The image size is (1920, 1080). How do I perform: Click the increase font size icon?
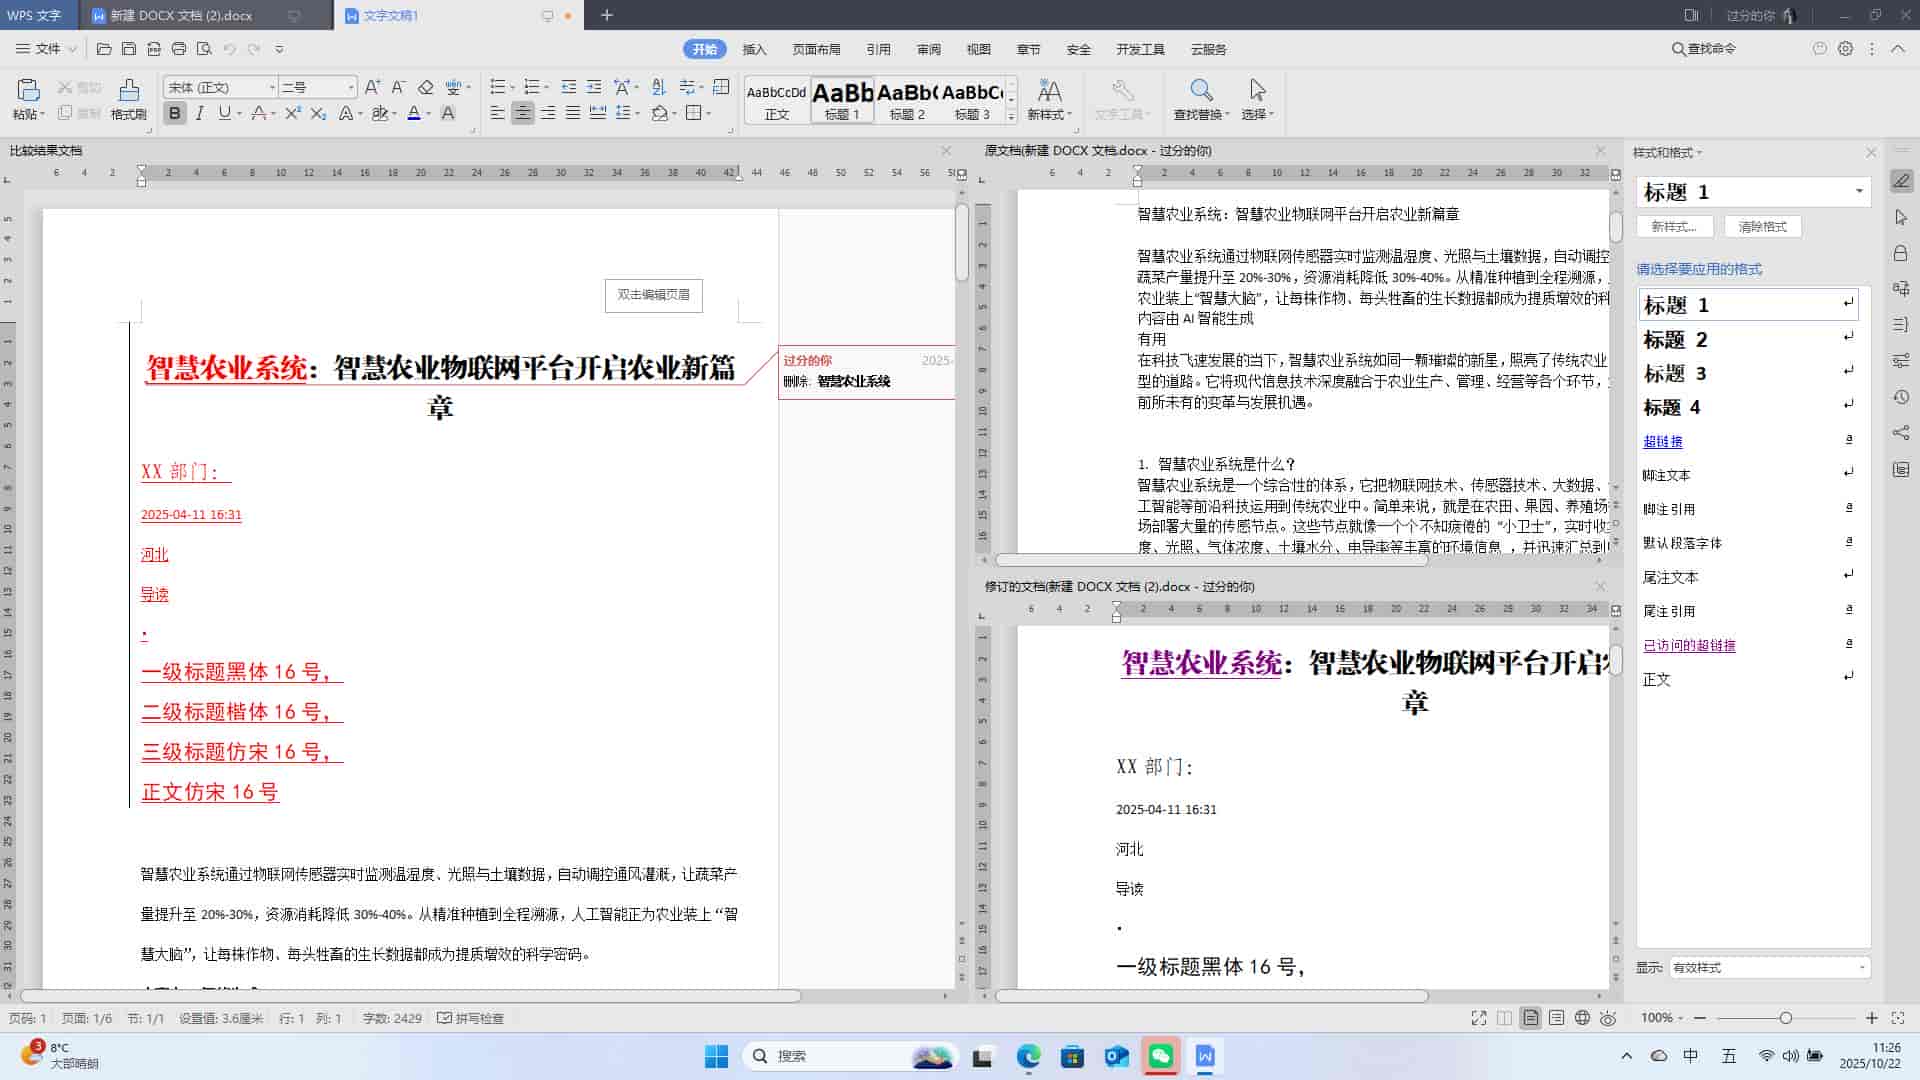[x=372, y=87]
